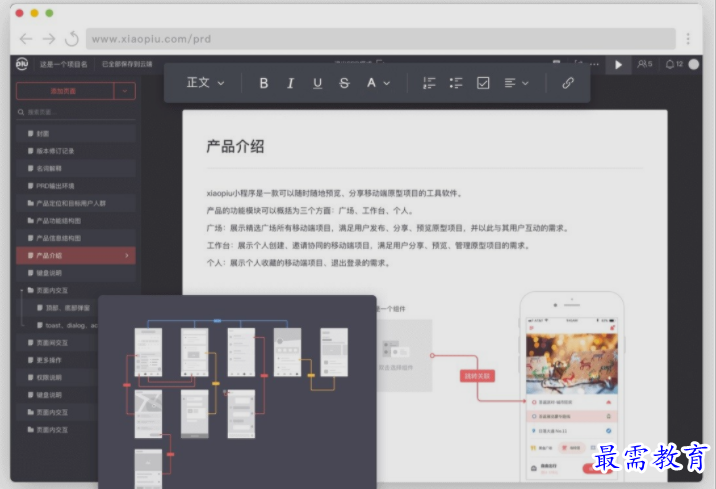Open the user avatar menu
Viewport: 716px width, 489px height.
point(694,64)
